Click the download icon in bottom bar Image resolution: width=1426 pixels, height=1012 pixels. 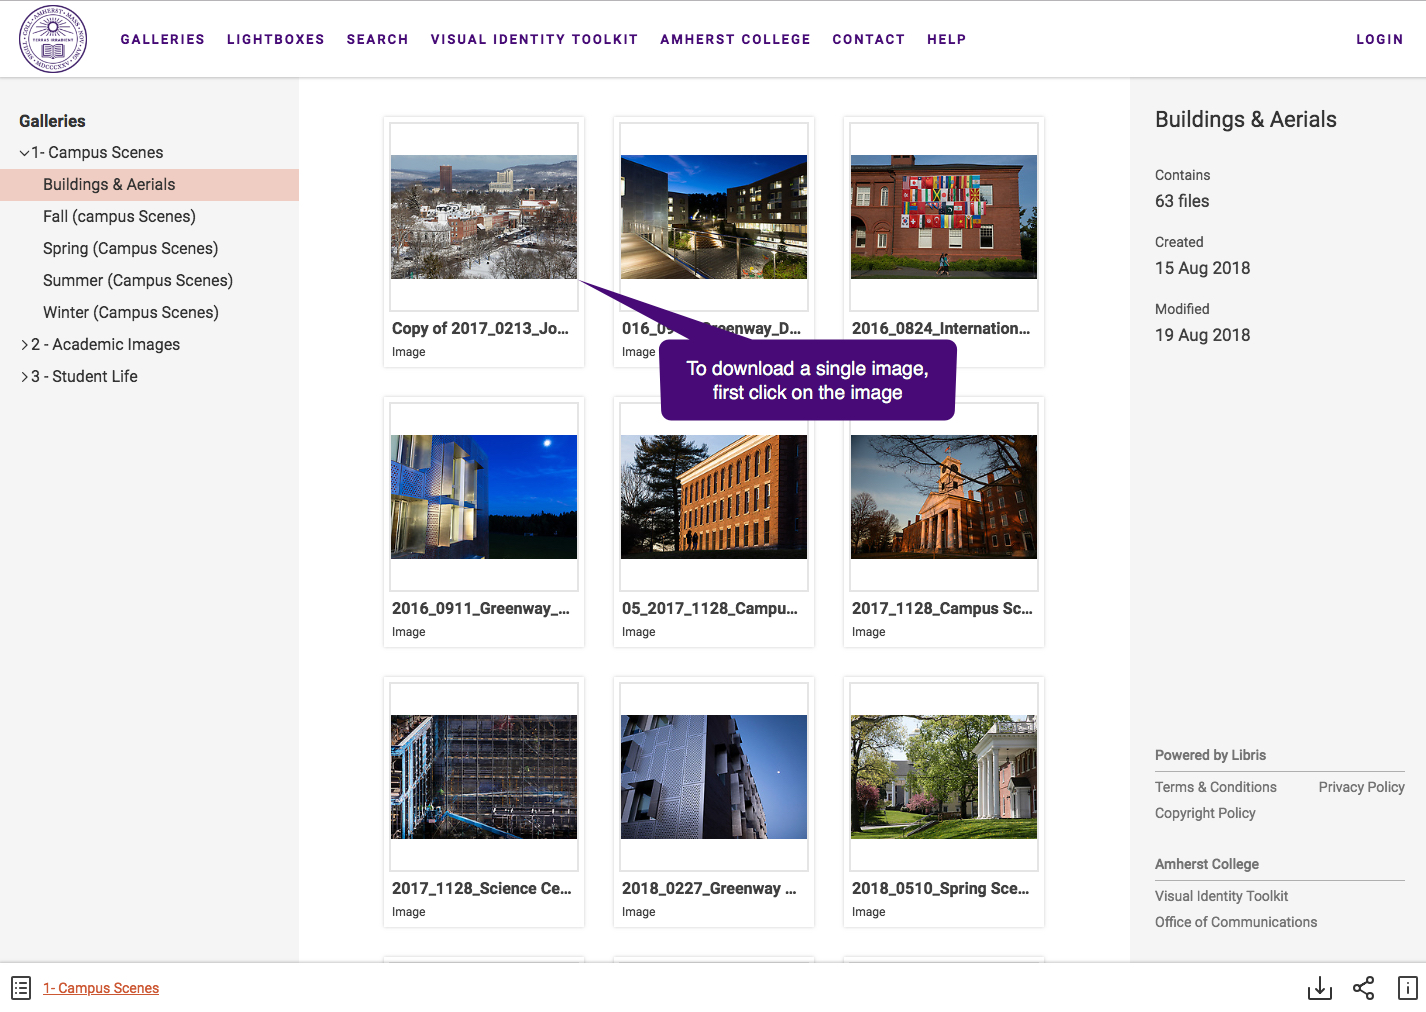click(1320, 988)
